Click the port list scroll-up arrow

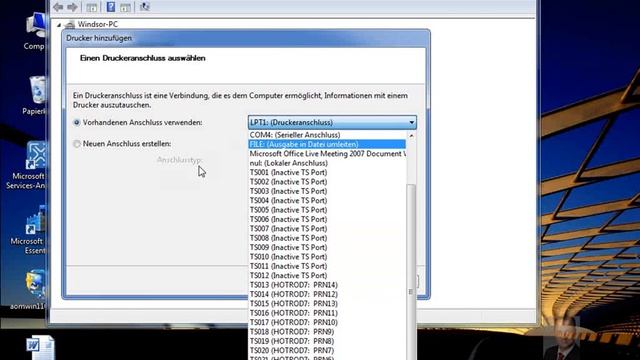pos(411,136)
